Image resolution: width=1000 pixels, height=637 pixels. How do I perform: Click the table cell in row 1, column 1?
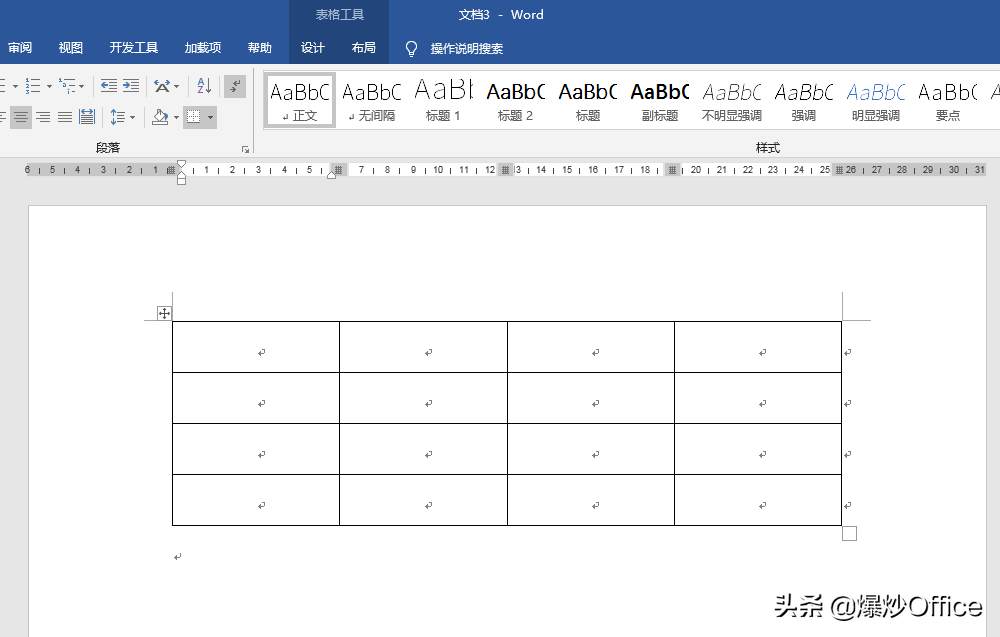click(x=256, y=347)
